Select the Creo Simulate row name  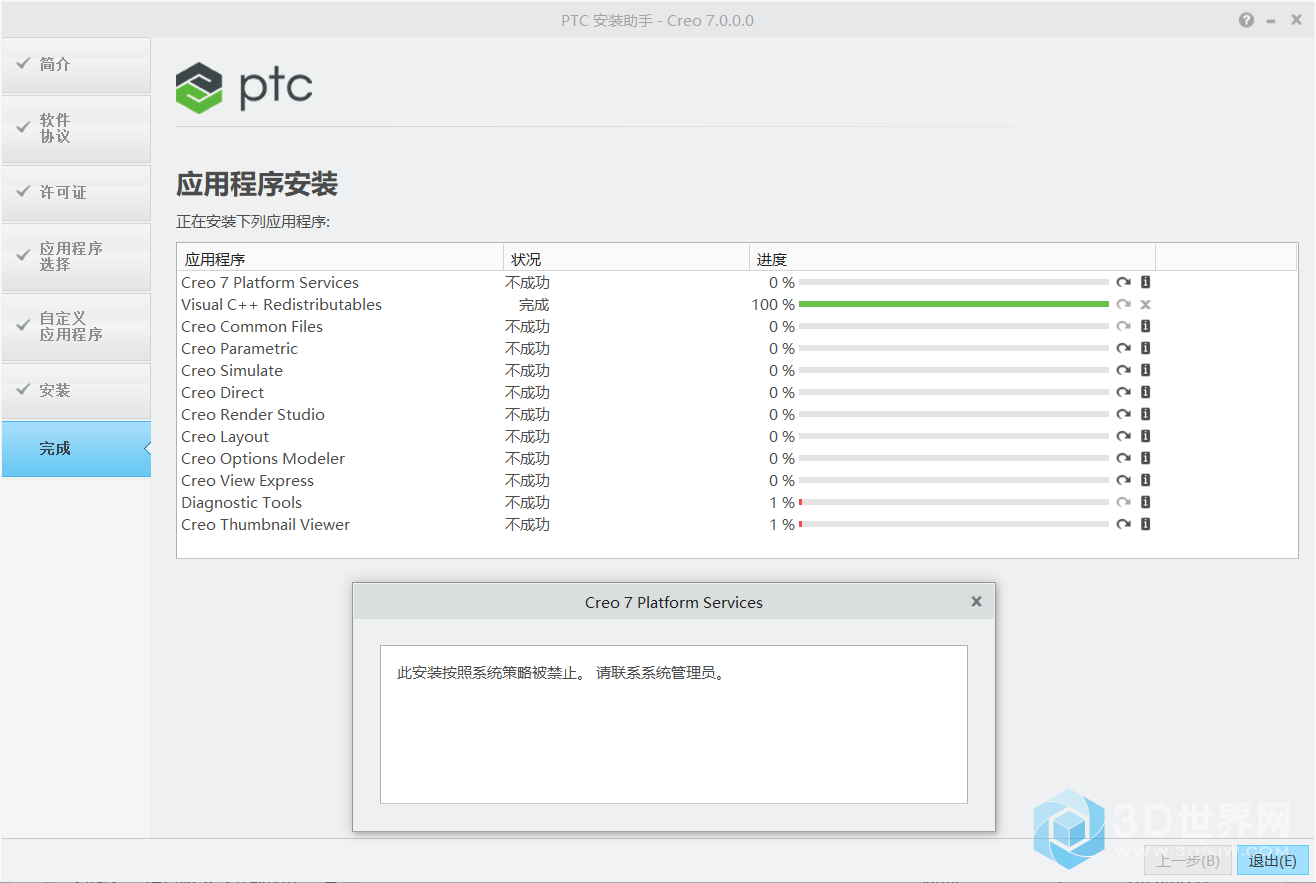(x=232, y=371)
